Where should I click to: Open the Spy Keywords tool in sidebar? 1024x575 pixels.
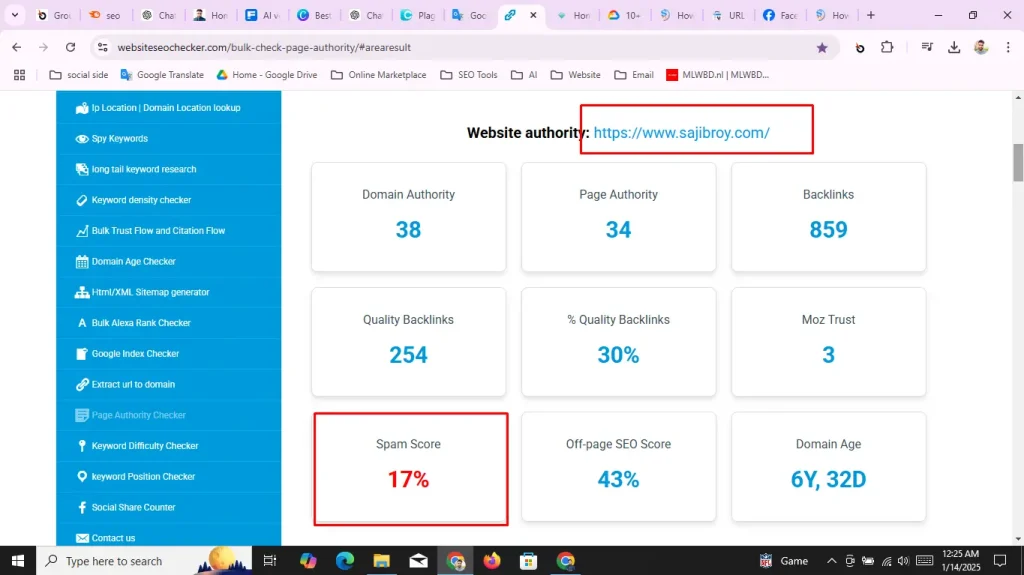(119, 139)
